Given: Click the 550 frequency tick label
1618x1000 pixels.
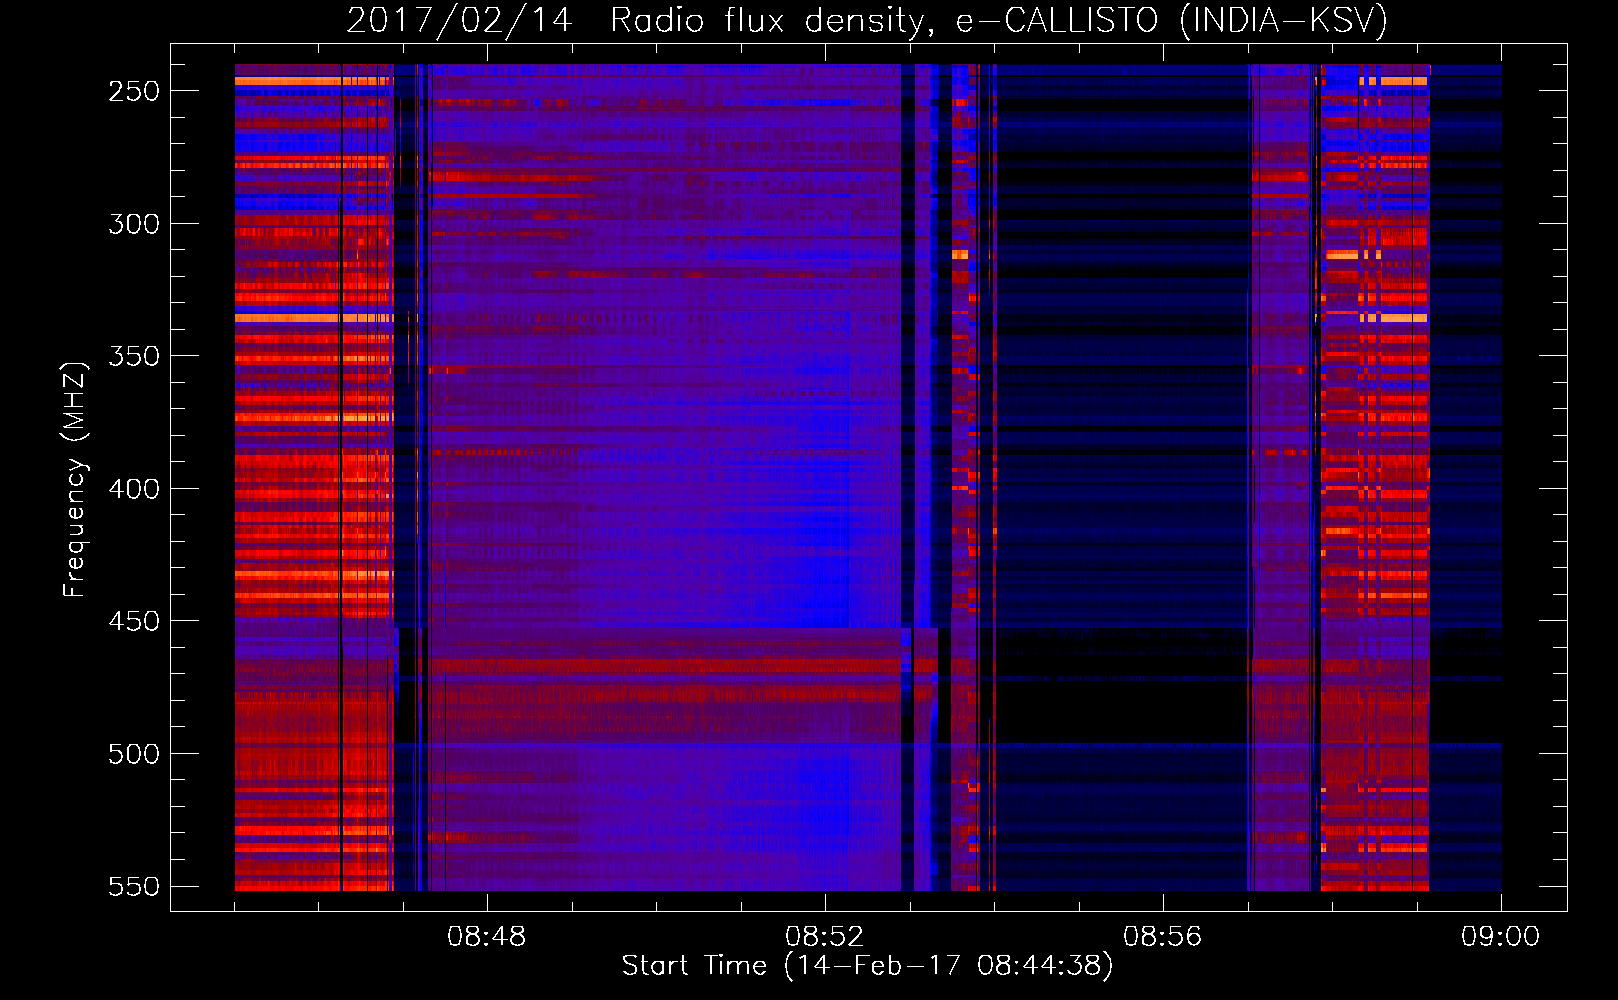Looking at the screenshot, I should click(x=134, y=886).
